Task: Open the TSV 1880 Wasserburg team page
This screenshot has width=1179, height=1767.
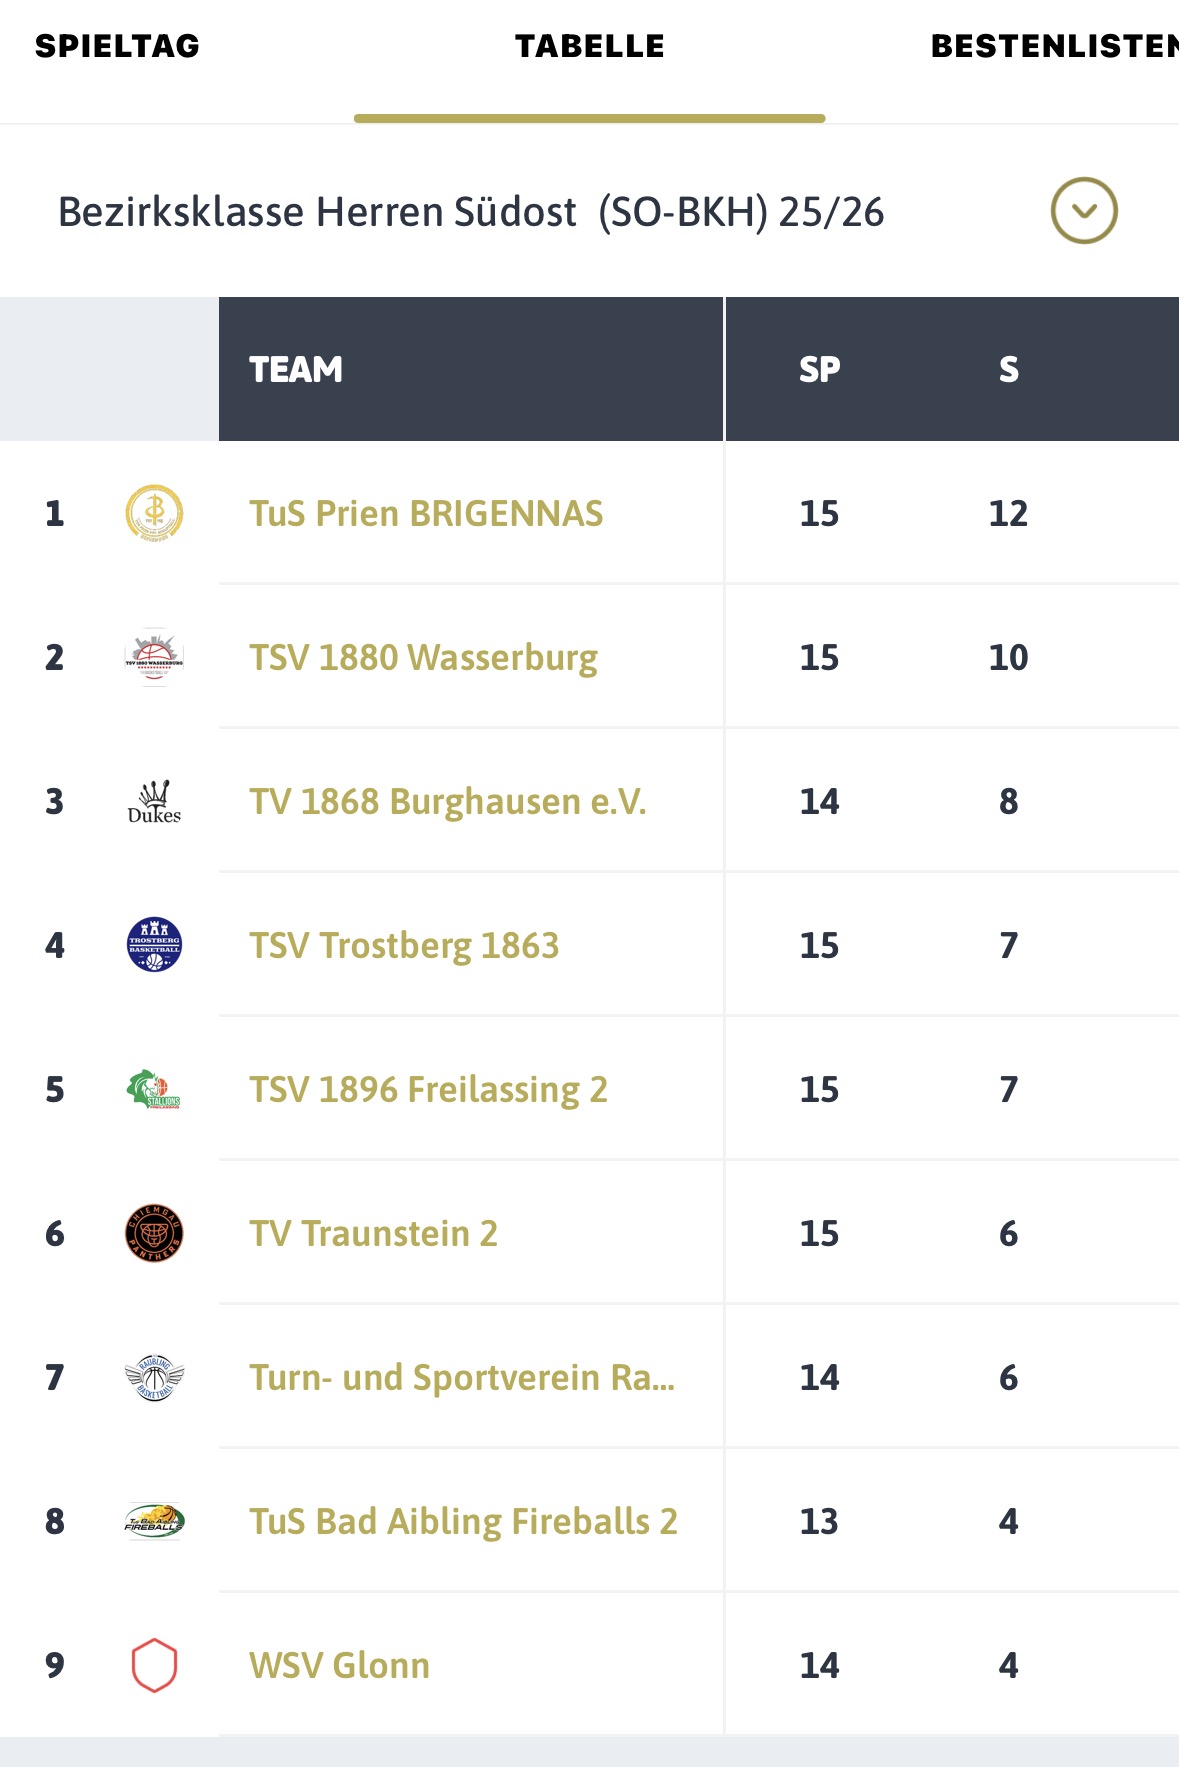Action: [x=423, y=657]
